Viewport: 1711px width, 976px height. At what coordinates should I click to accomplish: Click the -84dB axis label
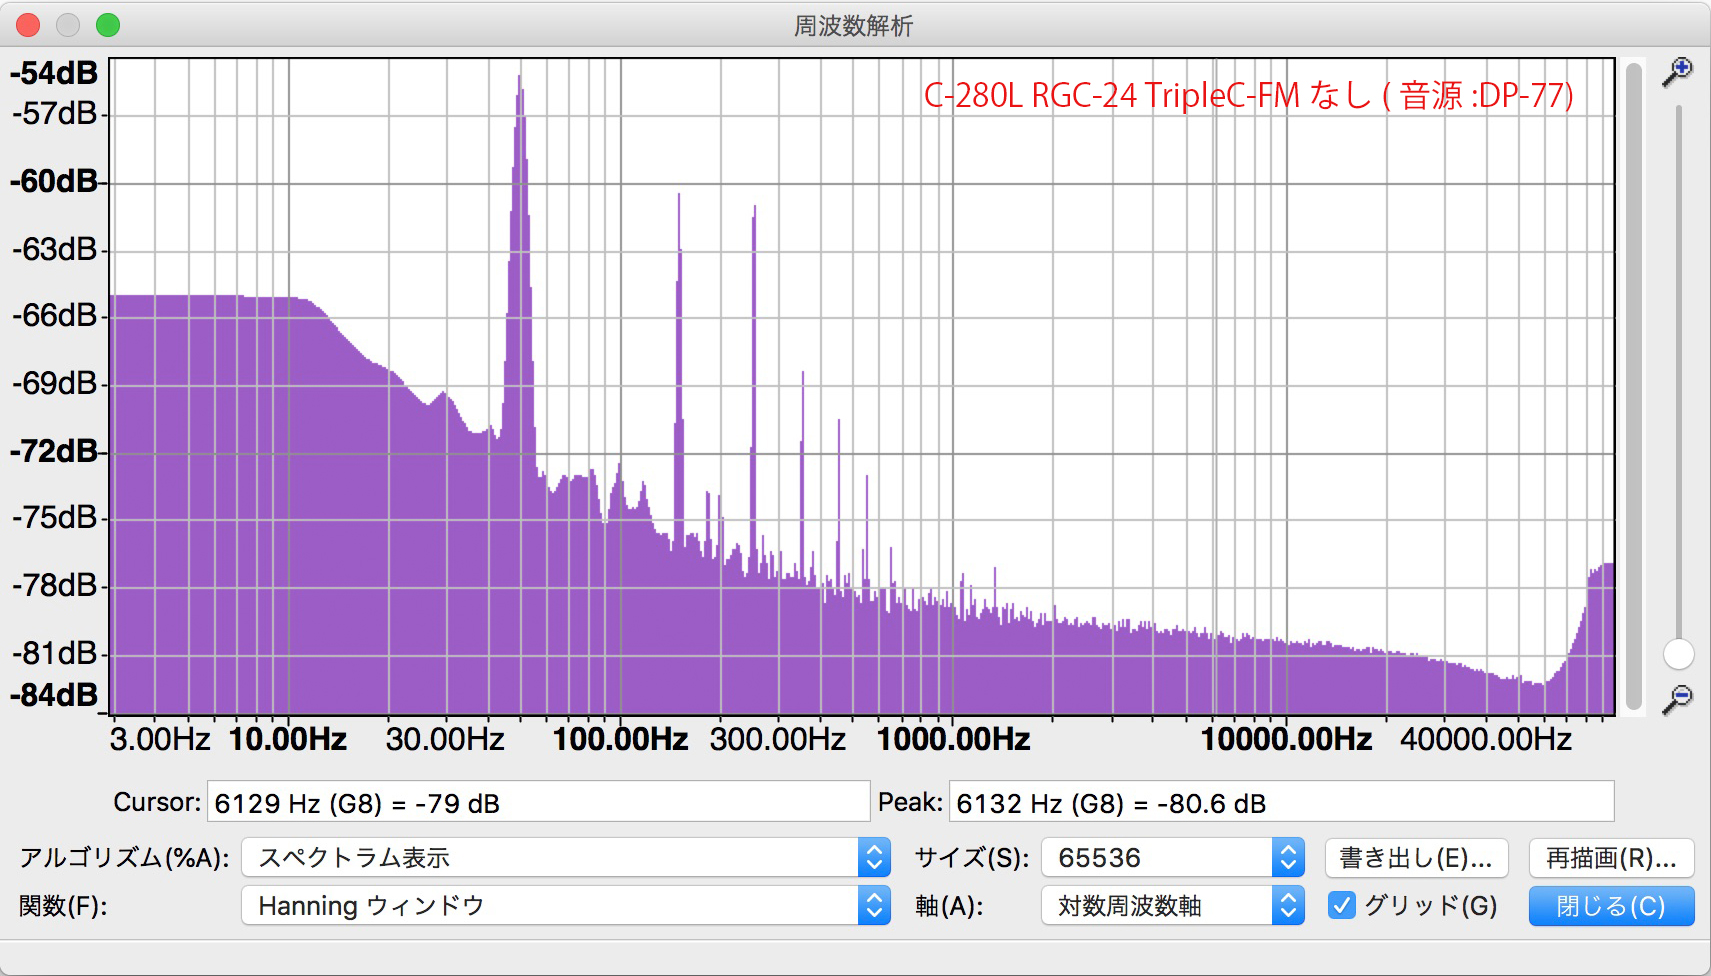tap(54, 695)
